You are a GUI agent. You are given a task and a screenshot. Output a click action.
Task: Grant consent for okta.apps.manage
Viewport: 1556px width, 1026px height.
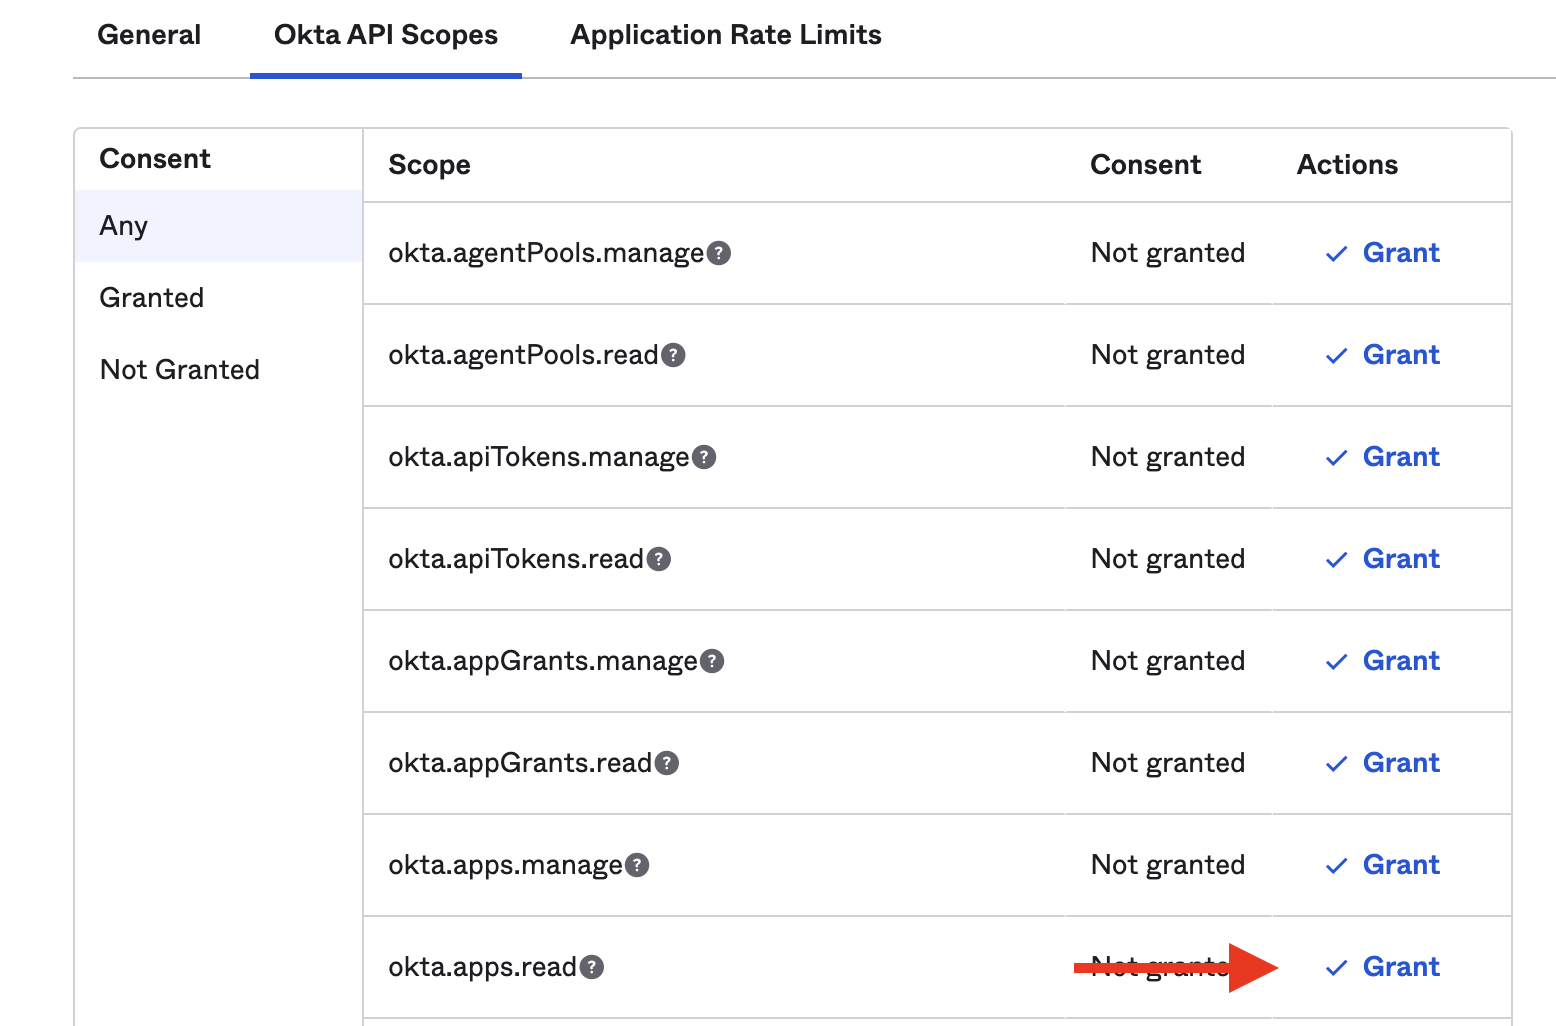(1400, 865)
